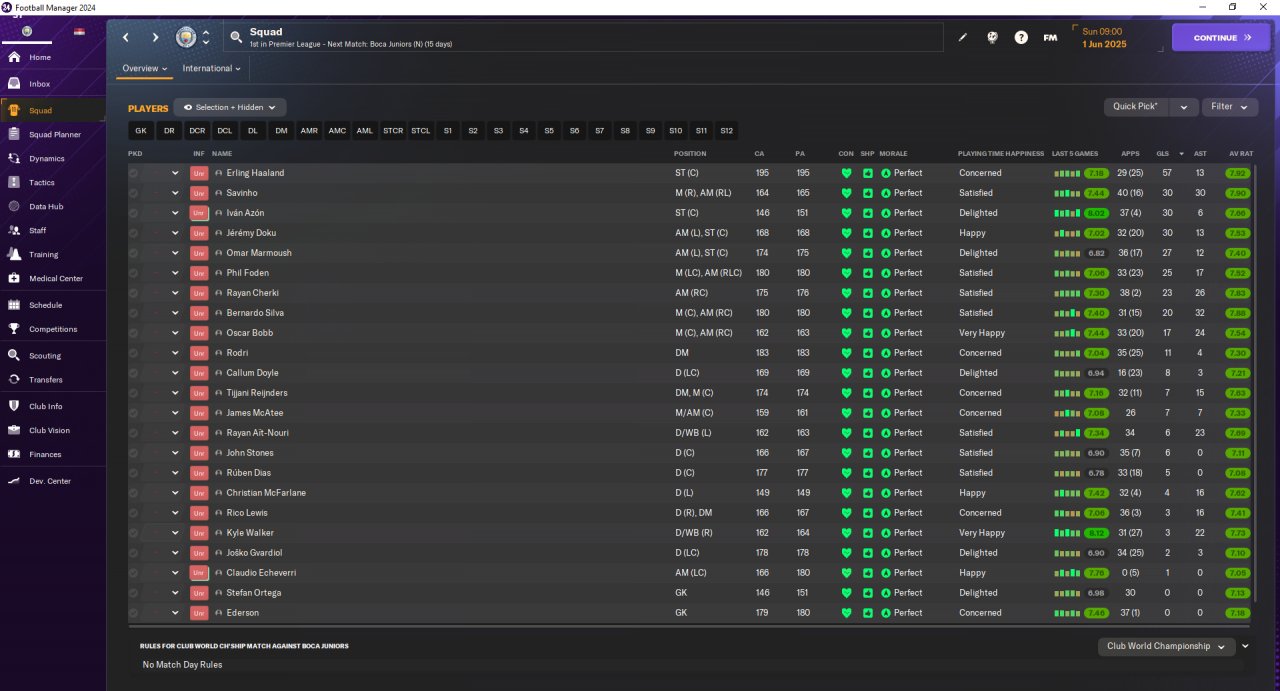This screenshot has width=1280, height=691.
Task: Expand the chevron right of the rules dropdown
Action: click(x=1245, y=646)
